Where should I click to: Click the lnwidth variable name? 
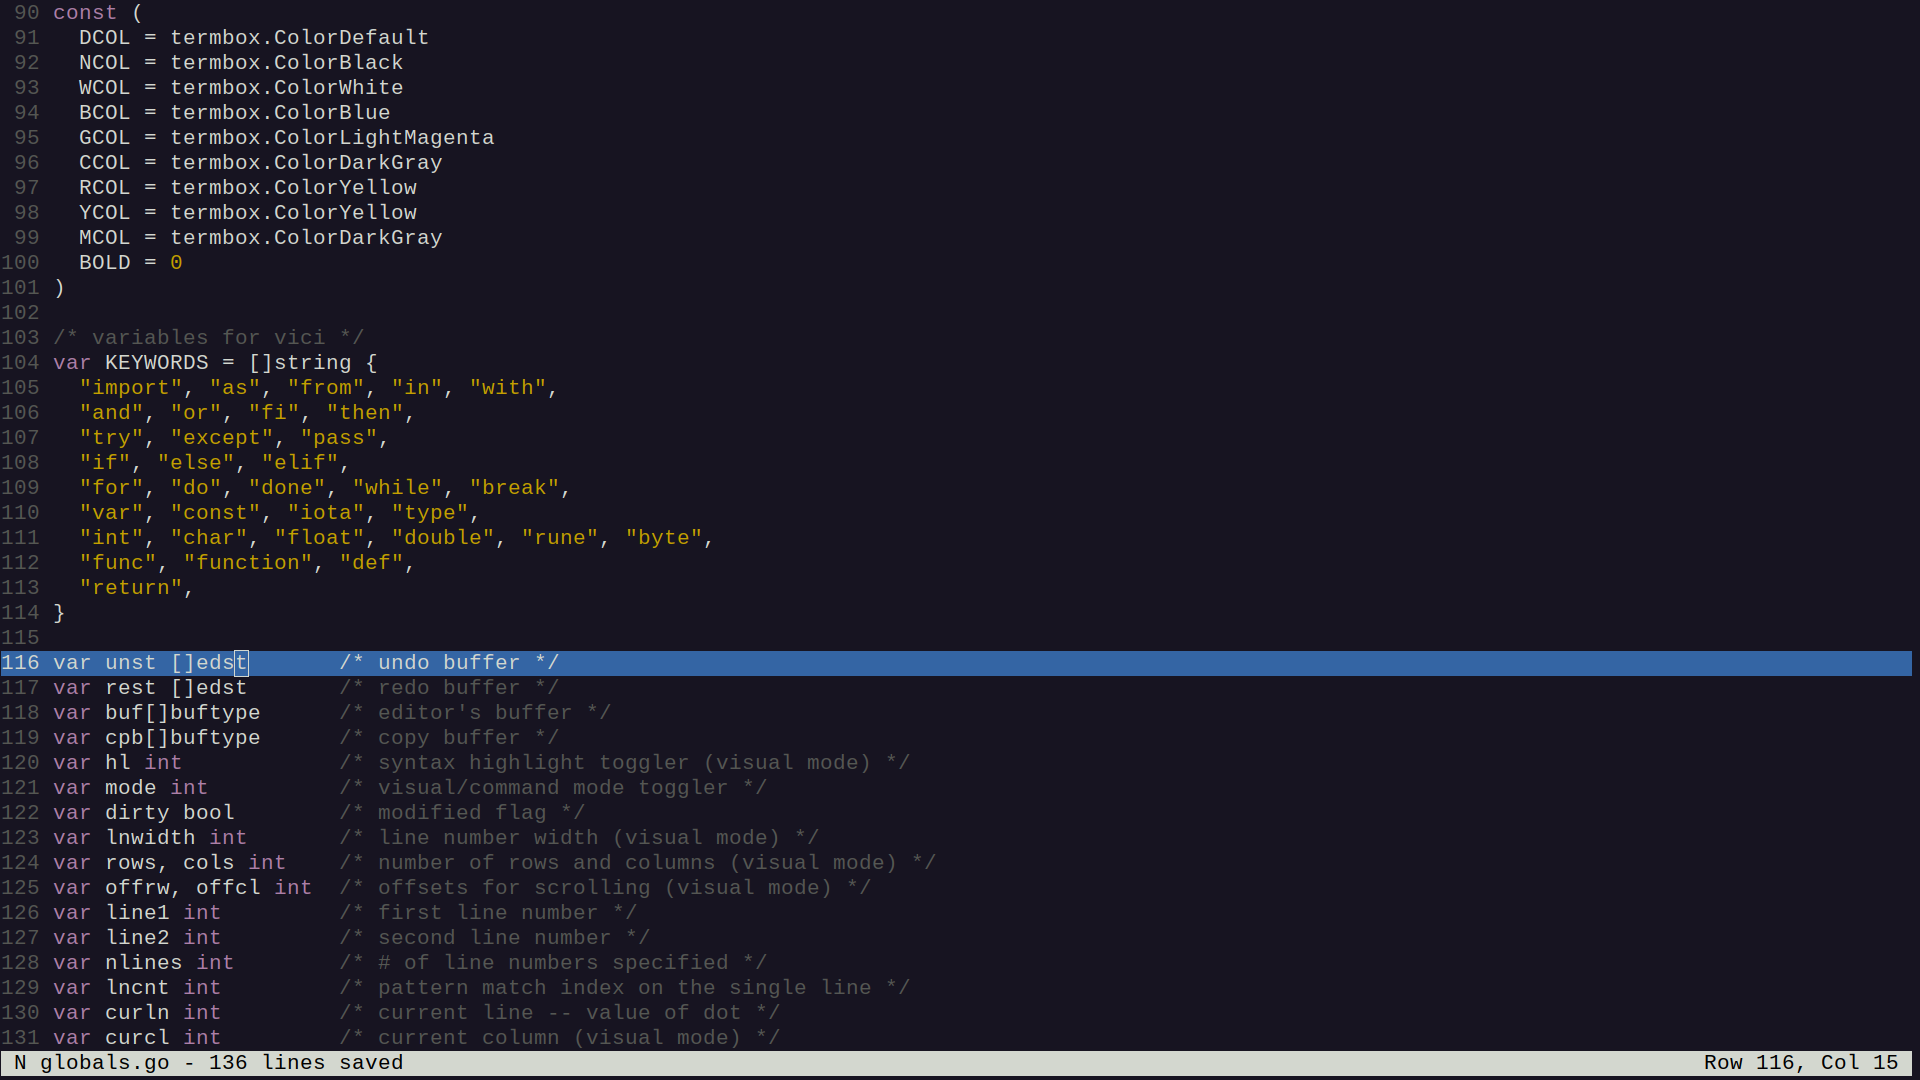click(150, 838)
